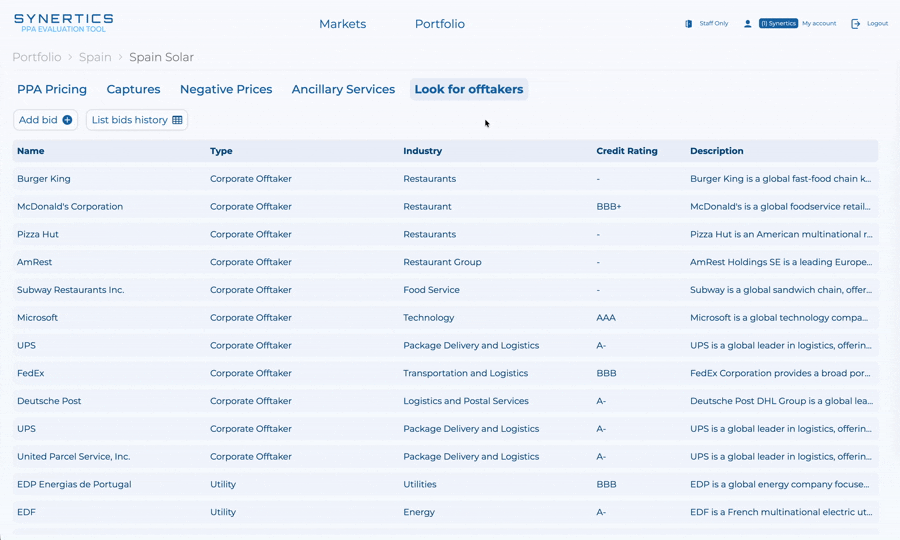This screenshot has width=900, height=540.
Task: Click the plus icon on Add bid
Action: (x=67, y=120)
